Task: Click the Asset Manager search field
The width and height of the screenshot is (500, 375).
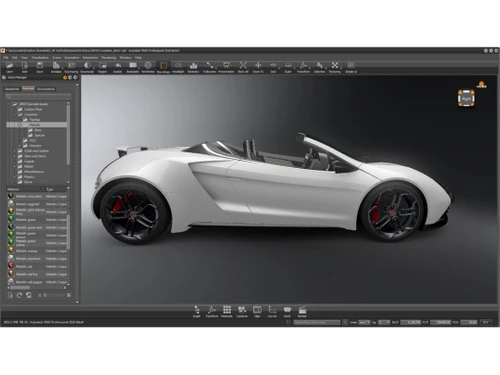Action: point(38,96)
